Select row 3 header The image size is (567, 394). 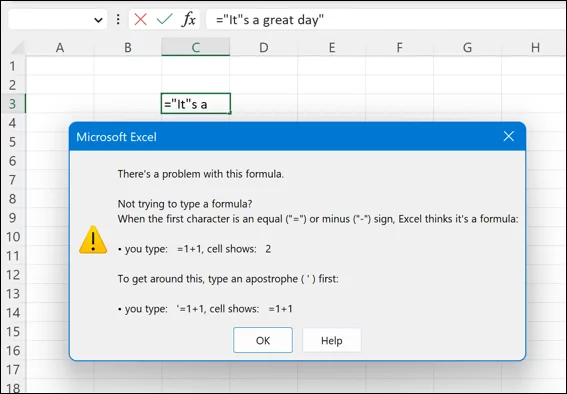[13, 103]
